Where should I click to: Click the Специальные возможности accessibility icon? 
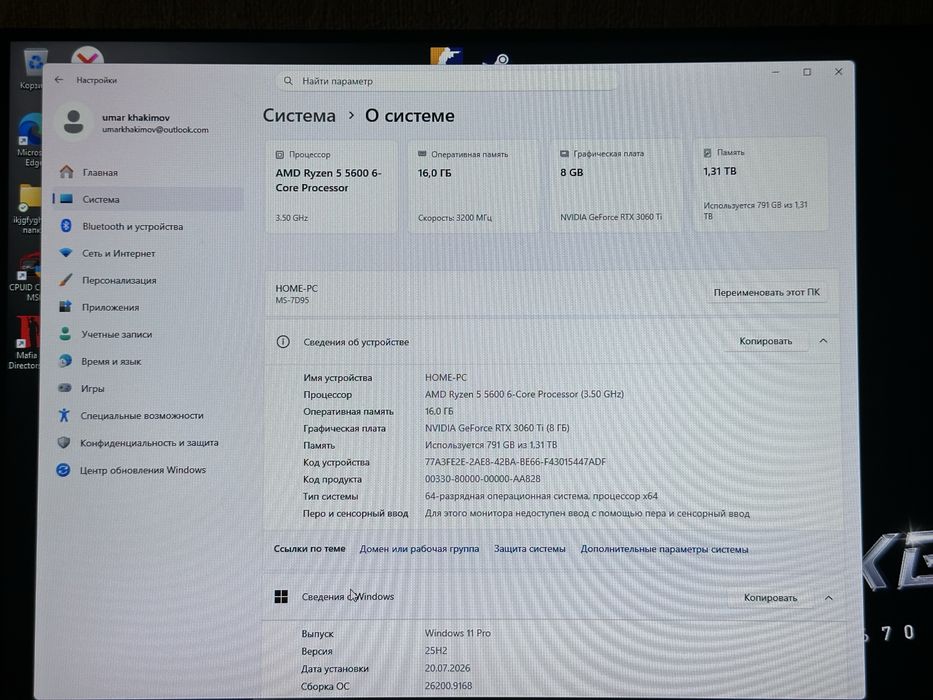point(64,415)
